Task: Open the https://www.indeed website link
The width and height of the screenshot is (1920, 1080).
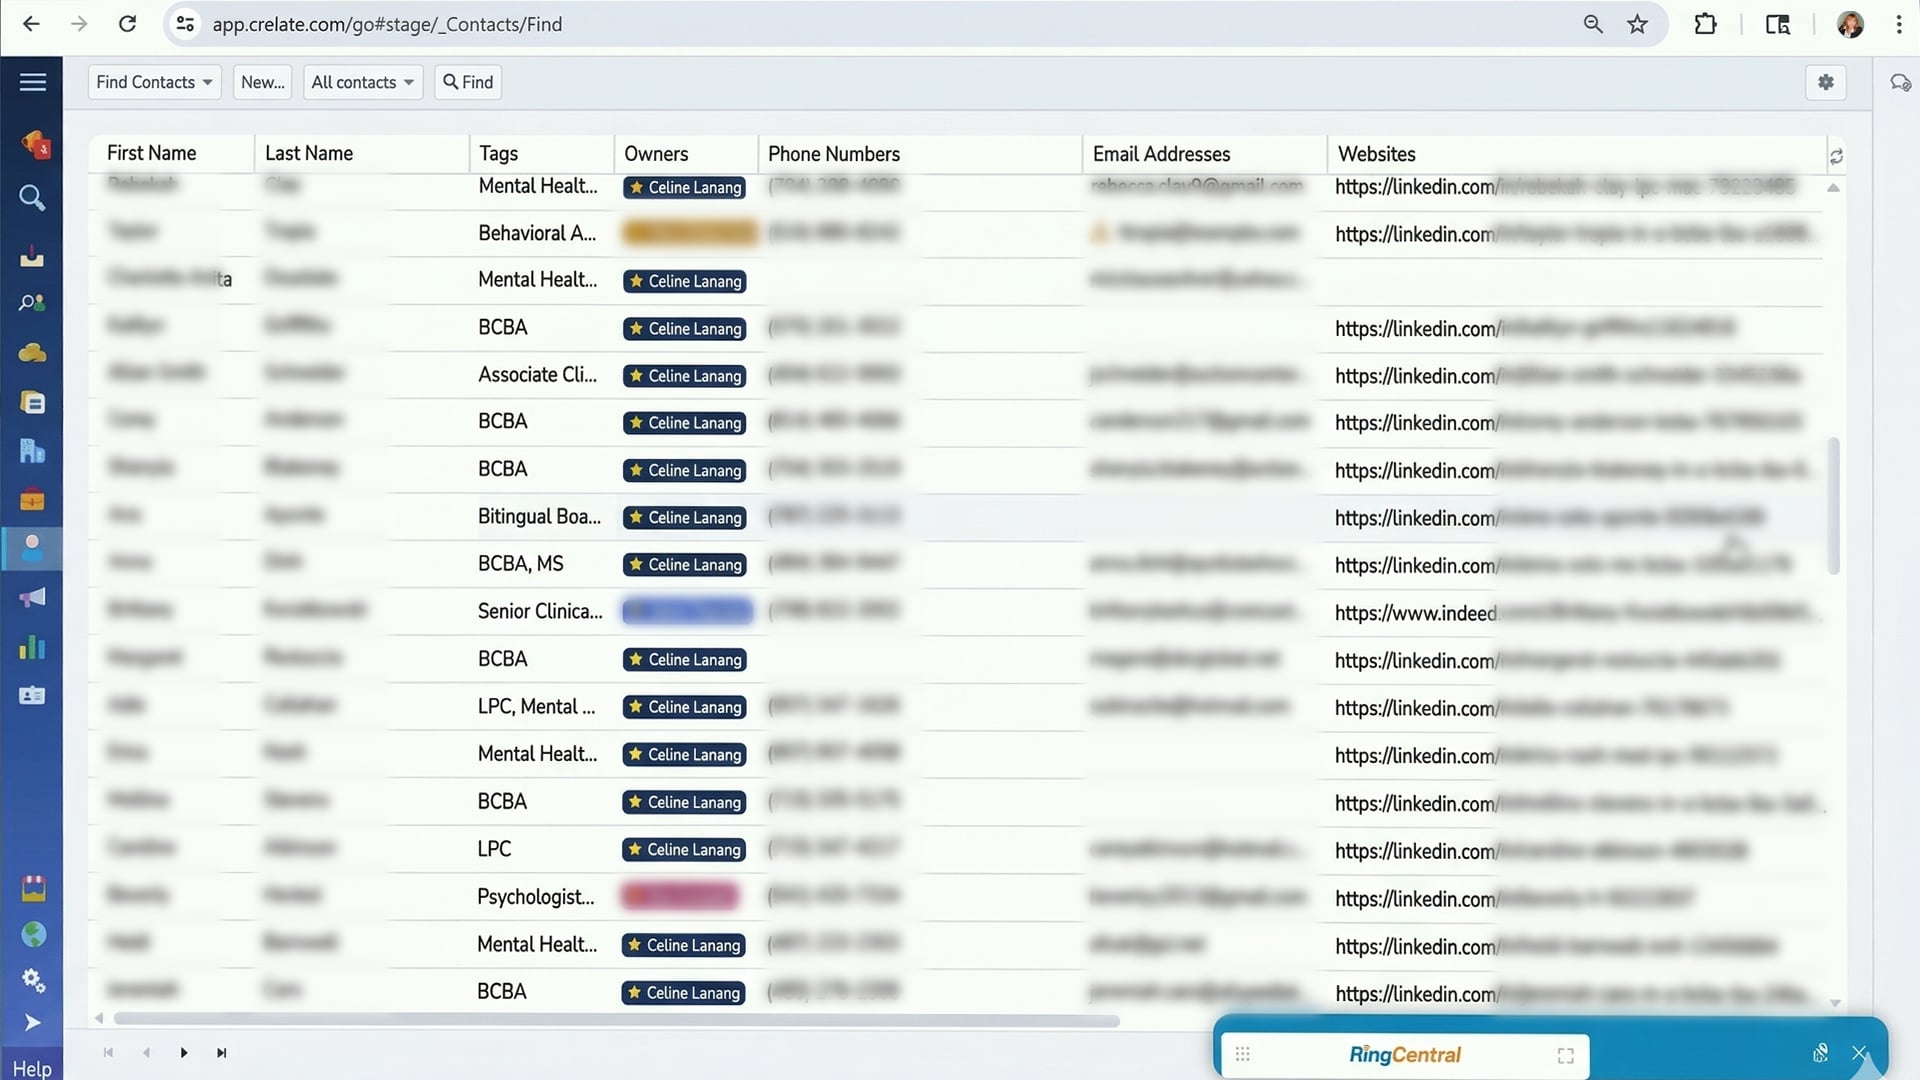Action: pos(1415,613)
